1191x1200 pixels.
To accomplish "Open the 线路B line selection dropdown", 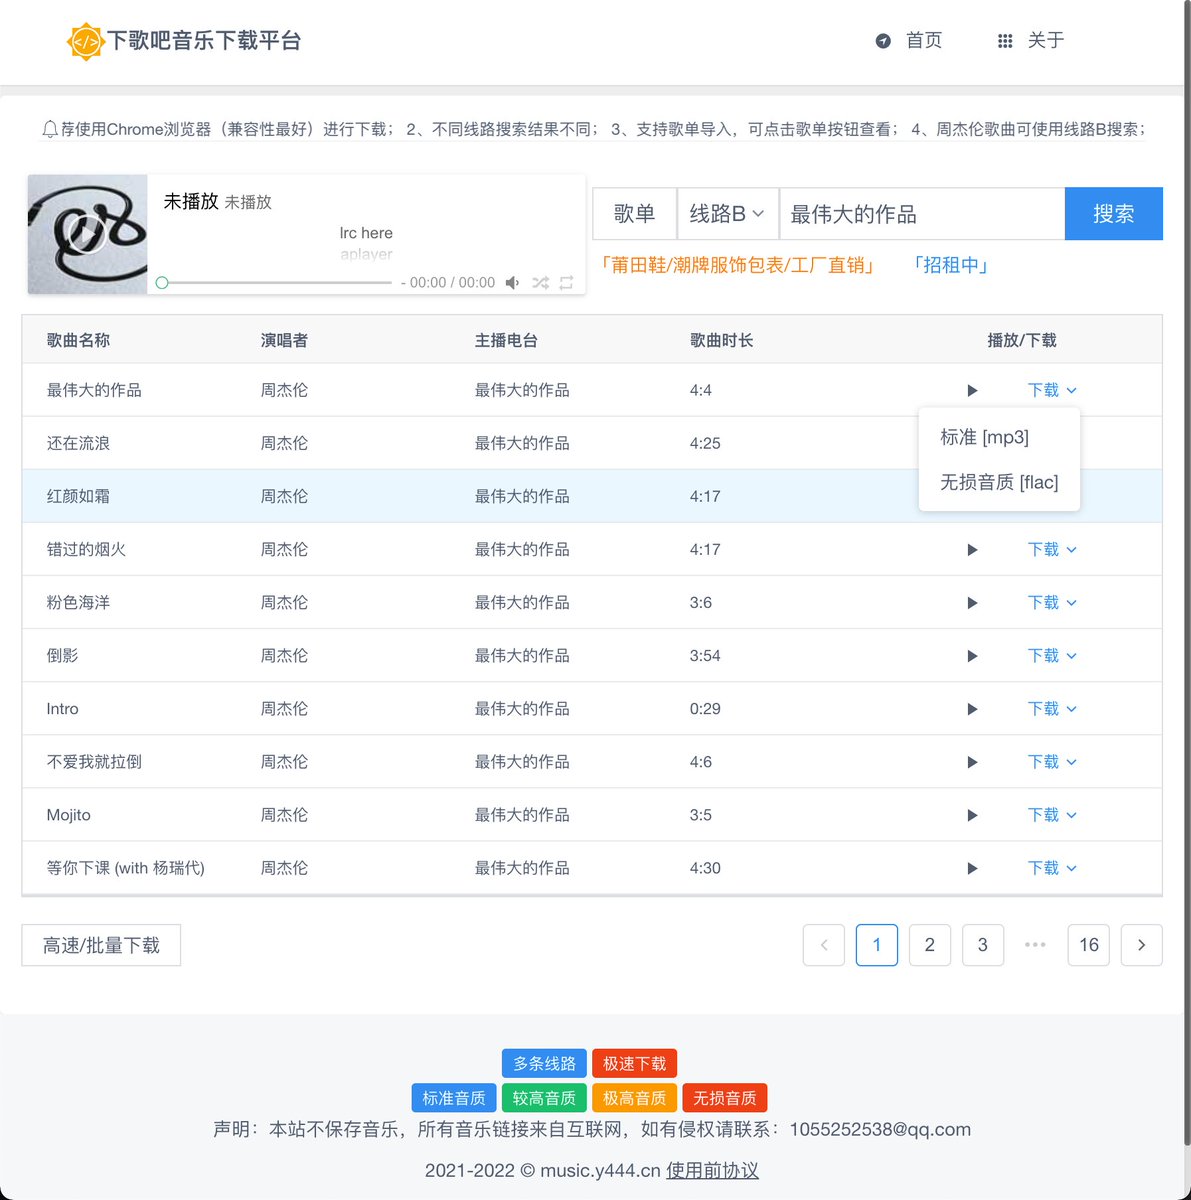I will (727, 213).
